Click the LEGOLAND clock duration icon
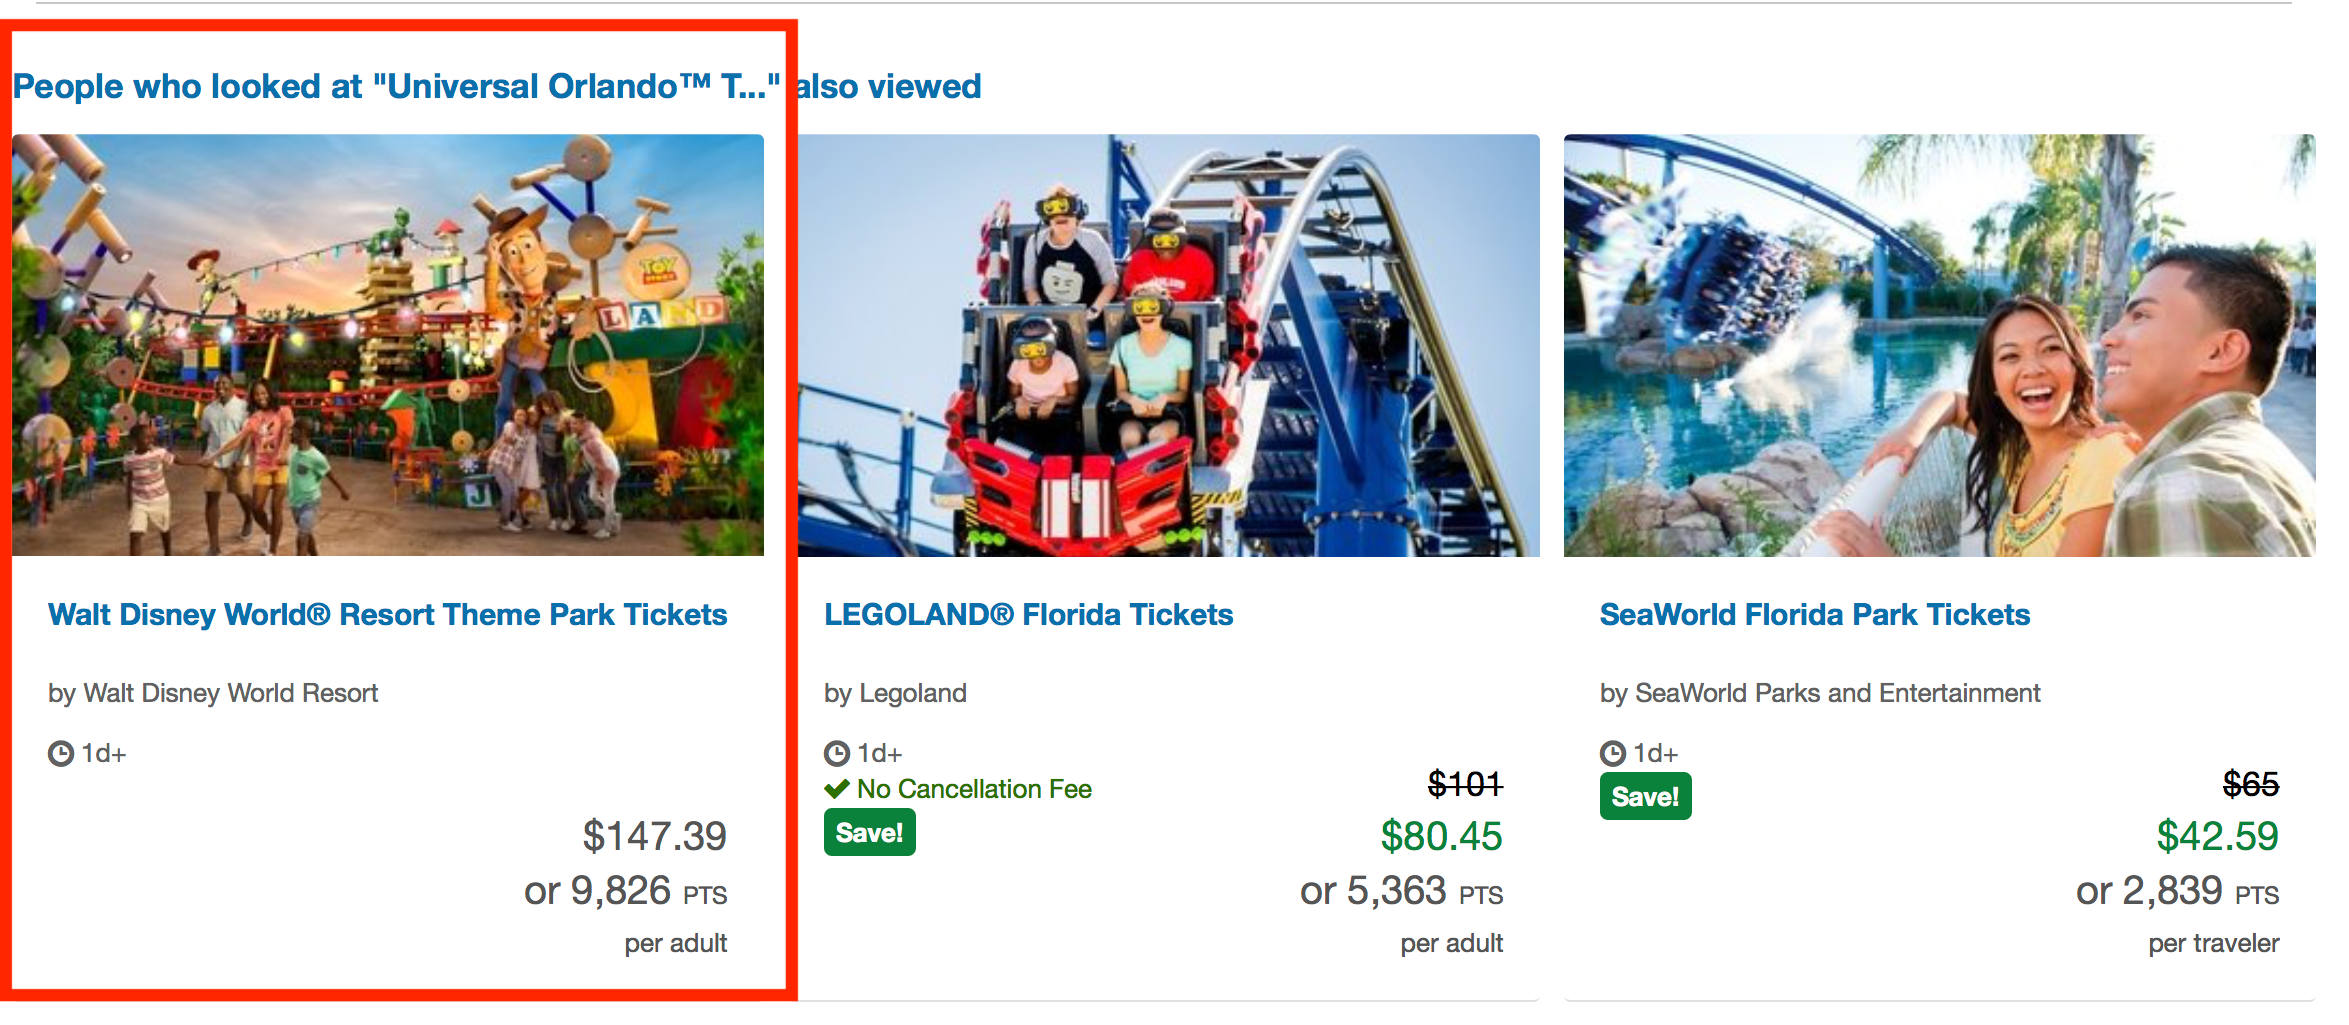 click(837, 753)
